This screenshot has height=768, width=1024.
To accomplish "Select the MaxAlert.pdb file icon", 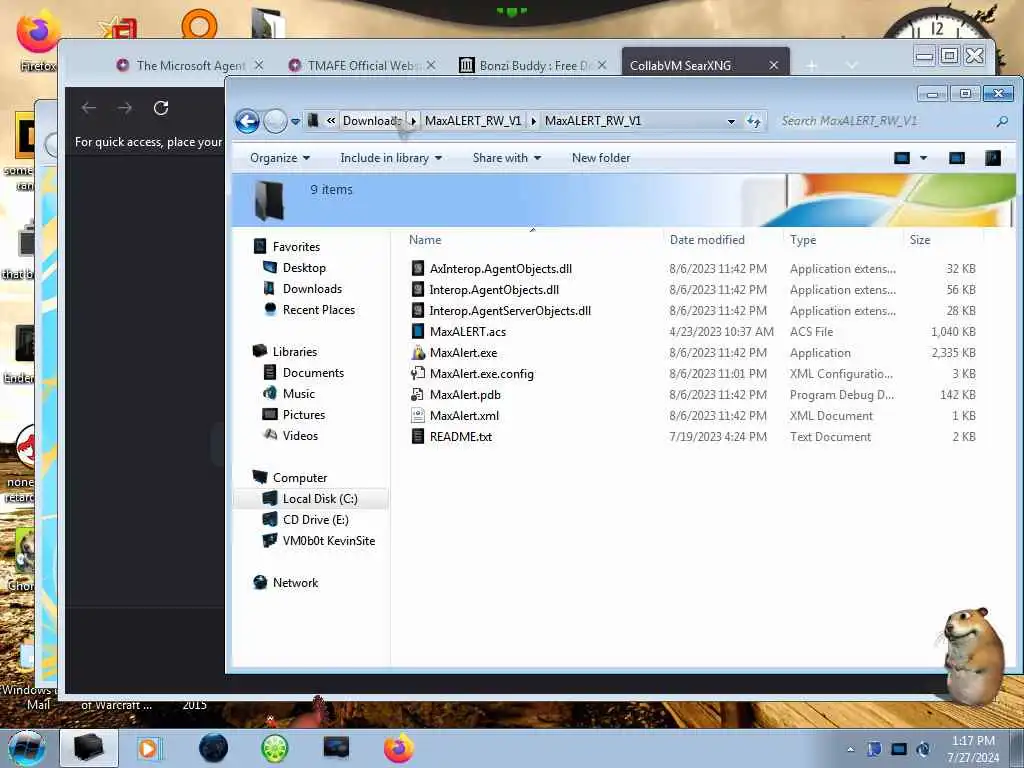I will click(x=418, y=394).
